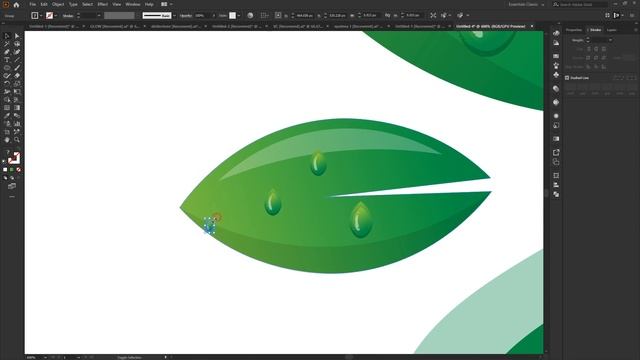Open the zoom level dropdown in status bar
The image size is (640, 360).
click(45, 357)
